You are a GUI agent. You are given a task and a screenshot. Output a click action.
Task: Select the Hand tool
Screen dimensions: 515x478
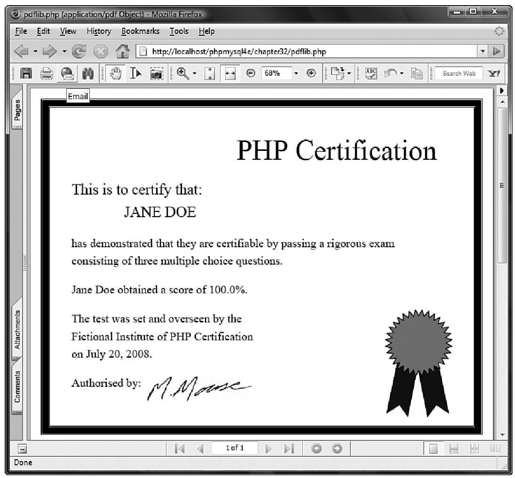[x=115, y=73]
